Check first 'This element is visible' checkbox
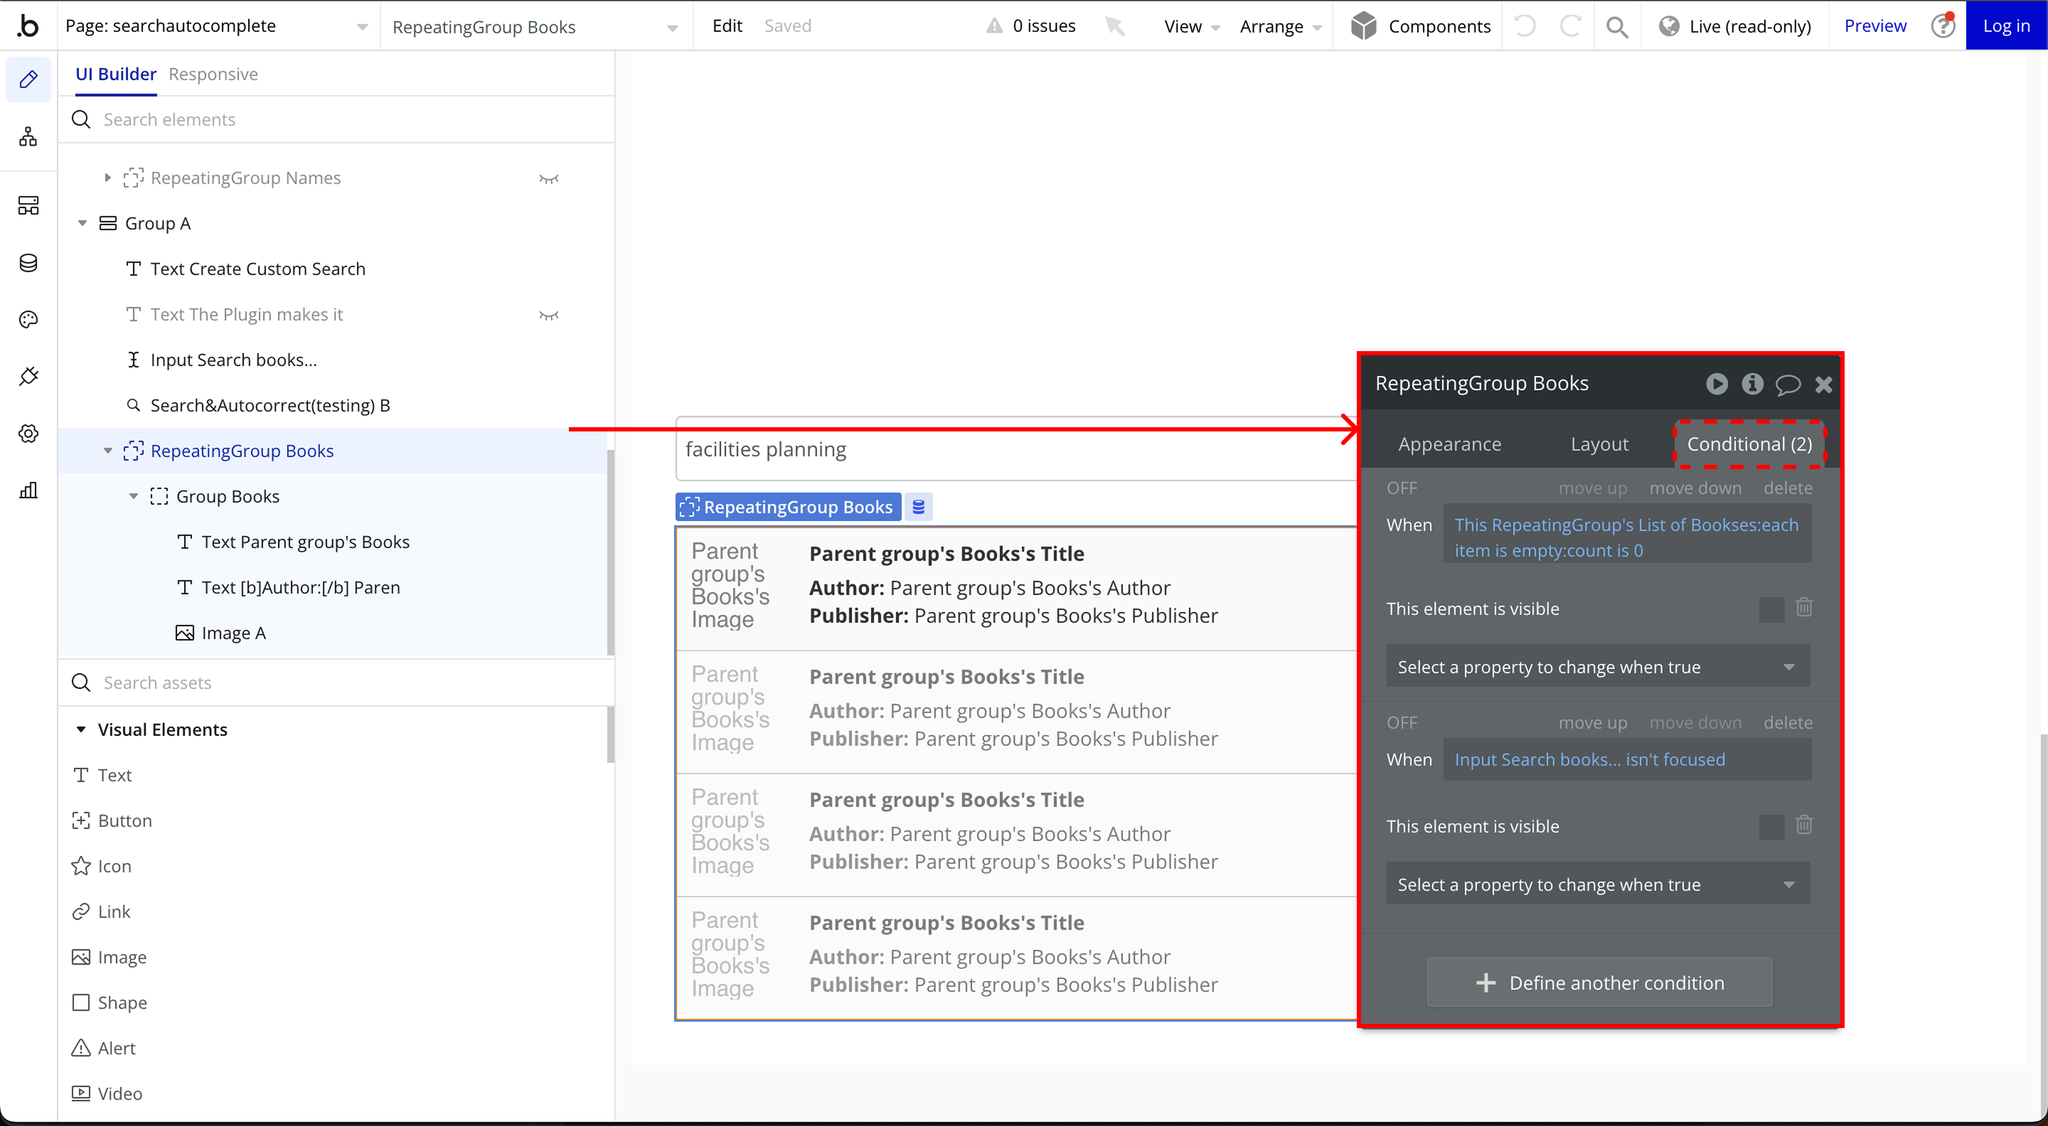The image size is (2048, 1126). [x=1771, y=609]
